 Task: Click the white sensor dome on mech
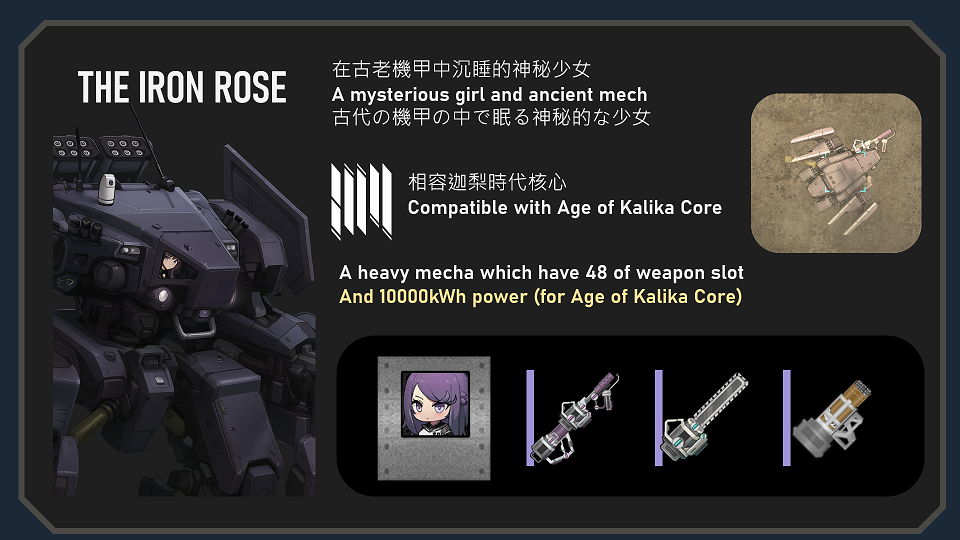click(x=107, y=189)
